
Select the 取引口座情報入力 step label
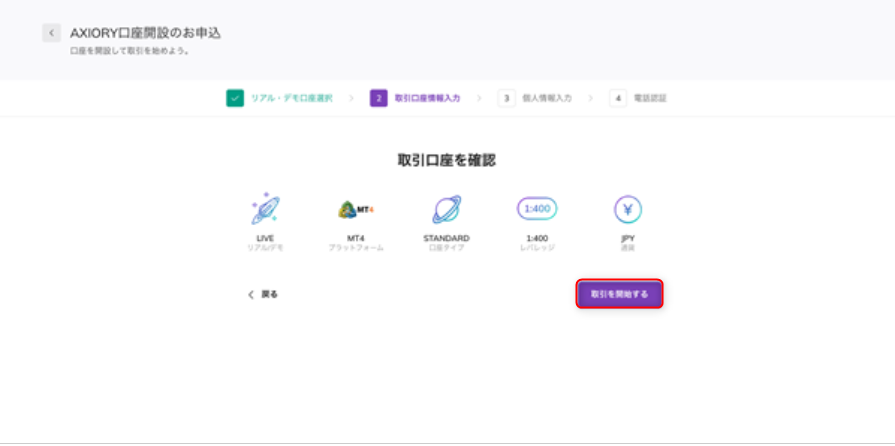click(428, 98)
